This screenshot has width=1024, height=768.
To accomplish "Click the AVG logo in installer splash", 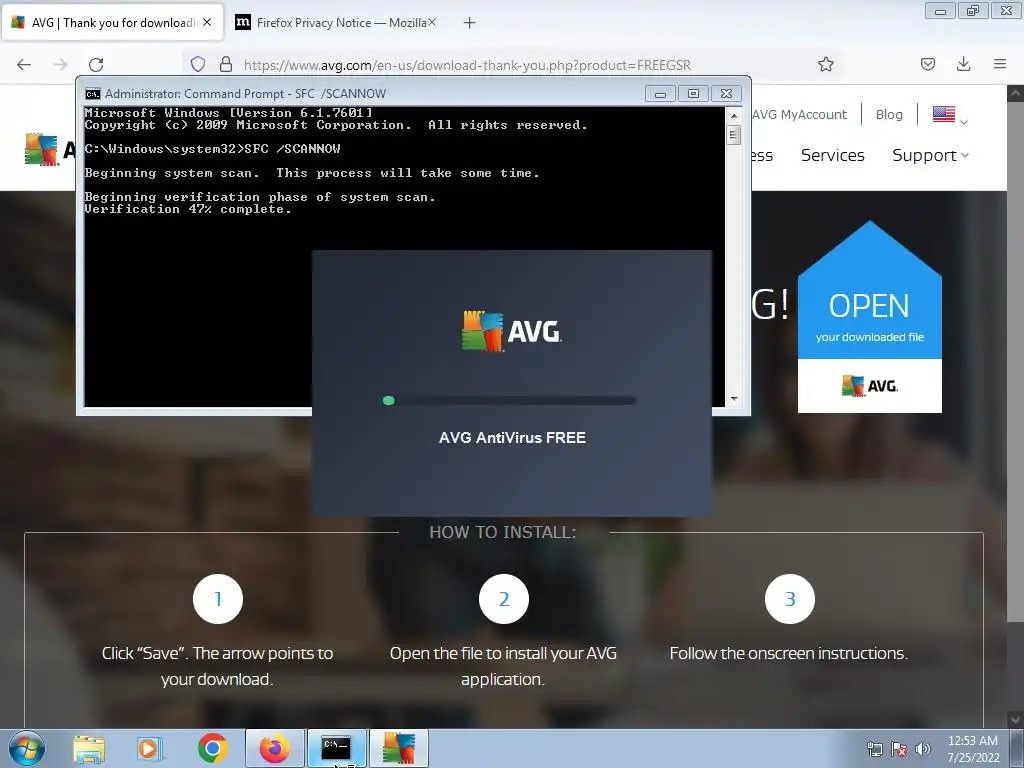I will click(511, 332).
